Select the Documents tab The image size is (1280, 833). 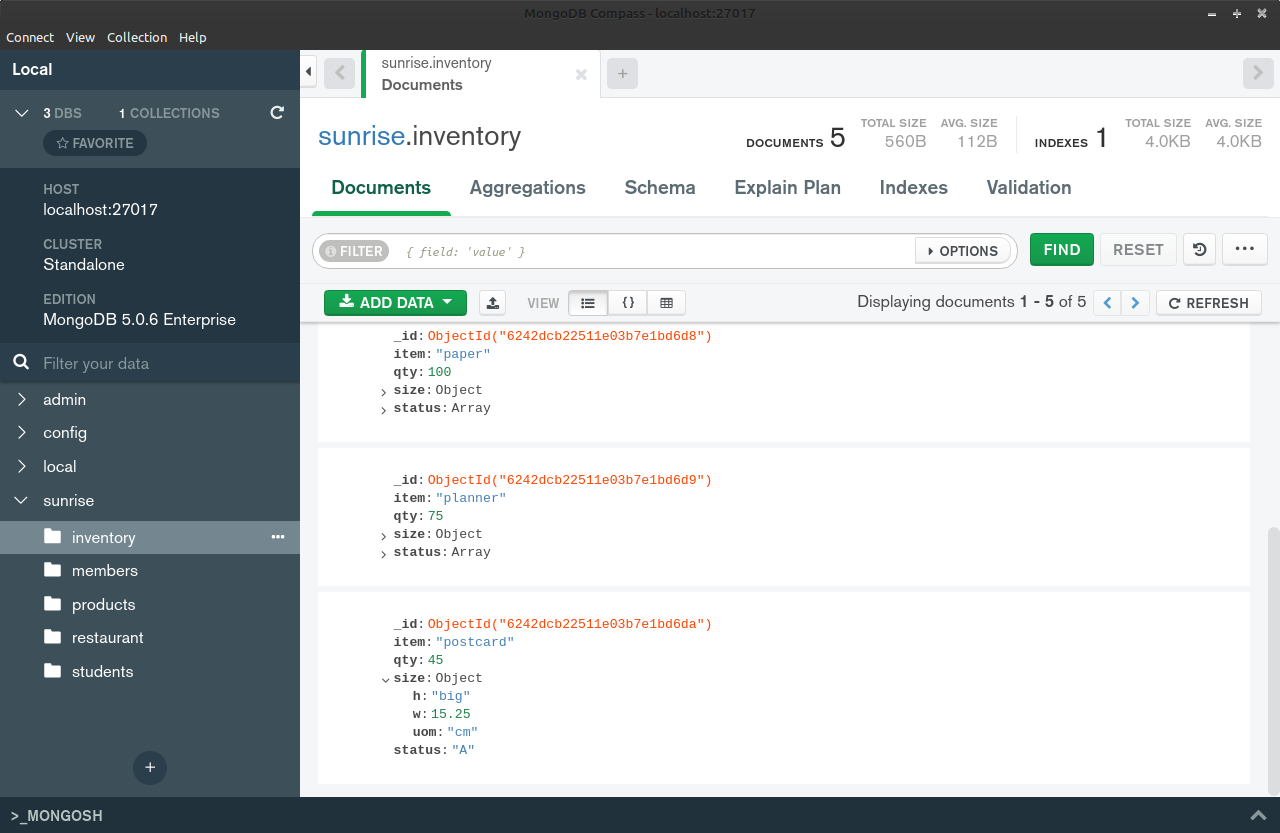[381, 188]
